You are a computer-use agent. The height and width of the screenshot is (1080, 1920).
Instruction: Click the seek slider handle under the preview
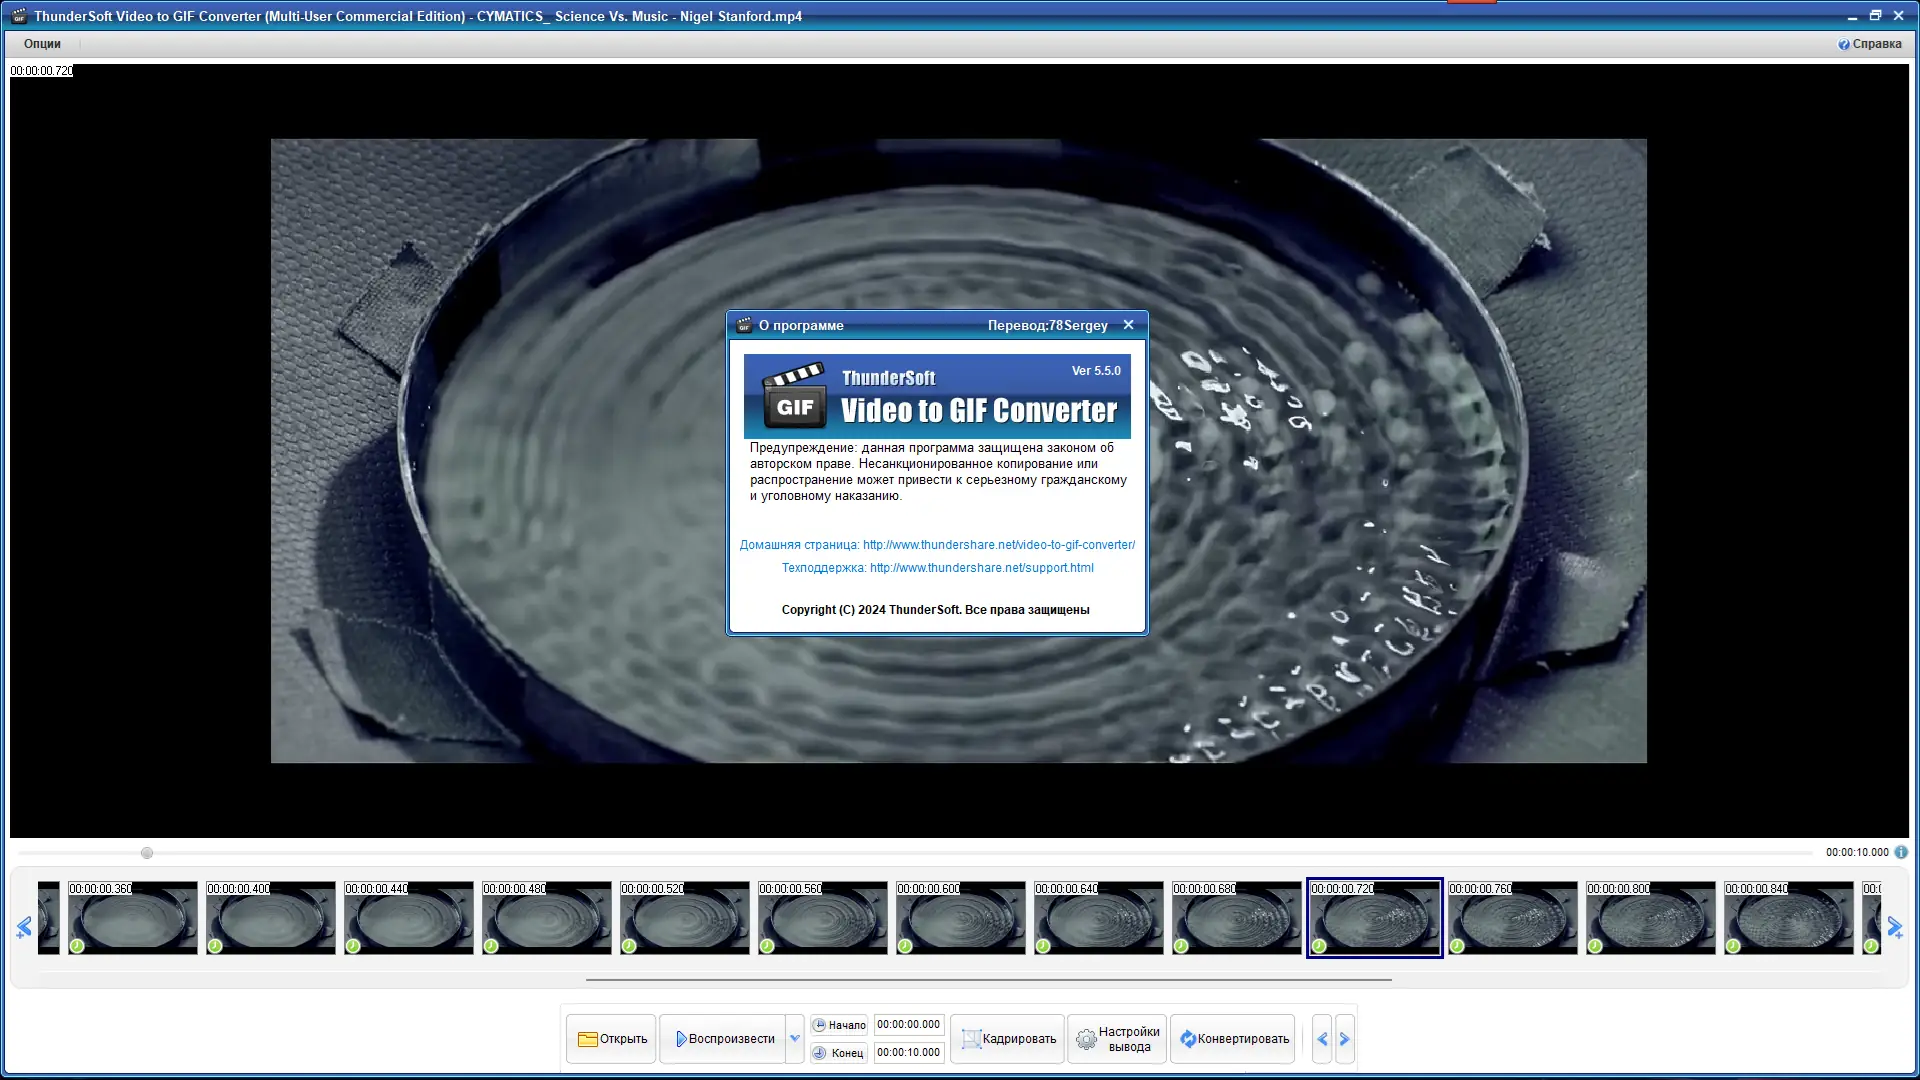click(x=147, y=853)
